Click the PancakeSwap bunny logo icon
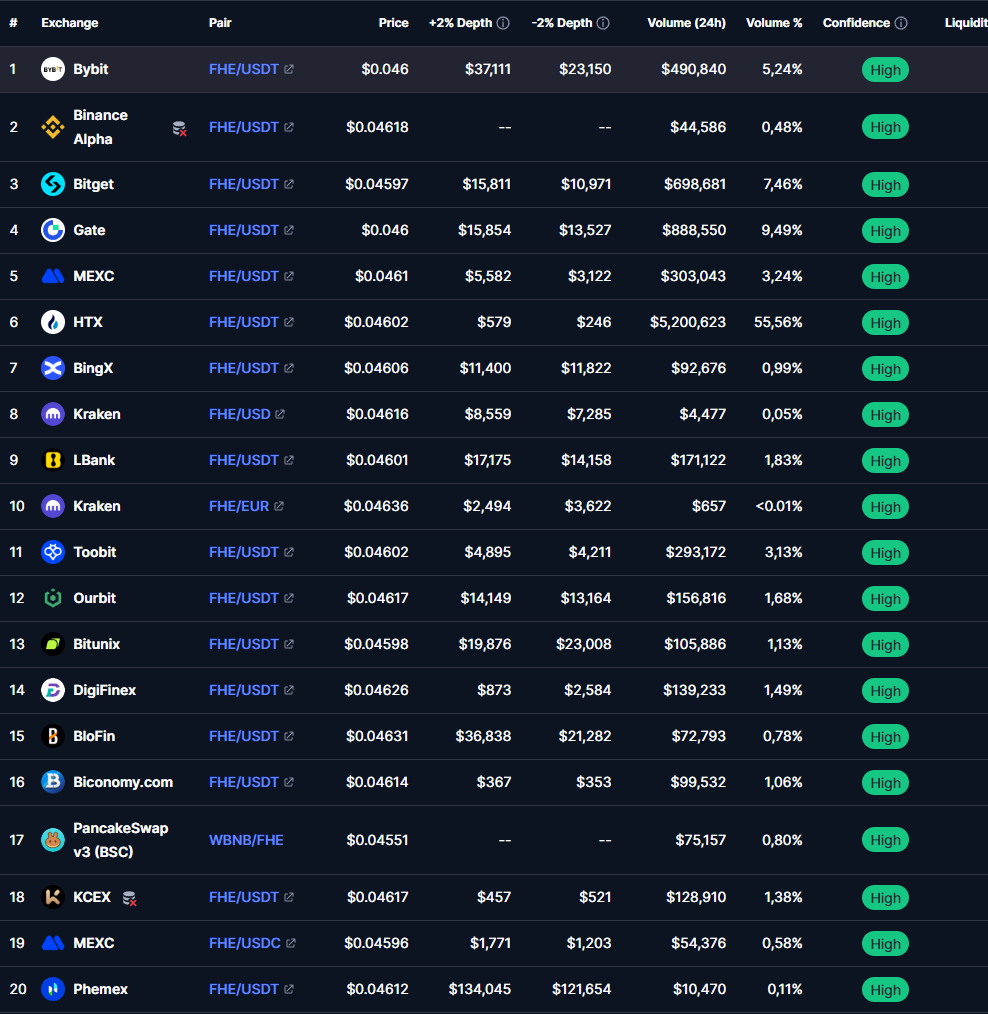 (52, 840)
